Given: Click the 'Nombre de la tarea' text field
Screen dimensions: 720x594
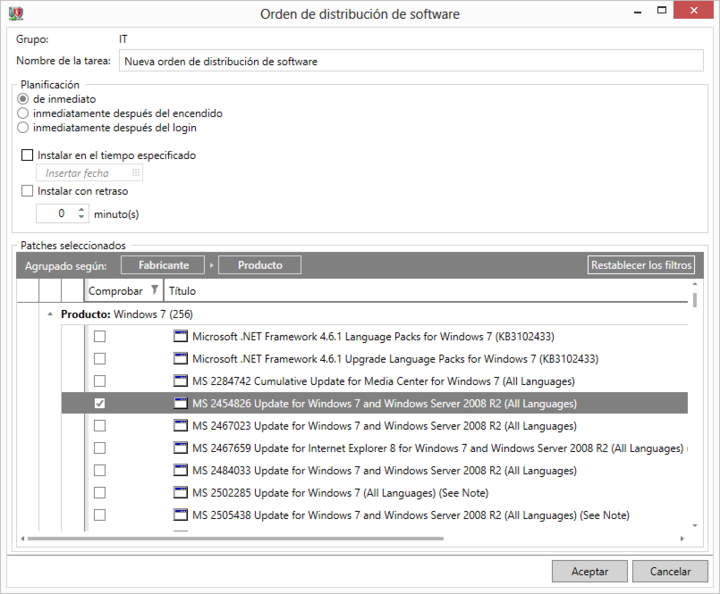Looking at the screenshot, I should click(411, 61).
